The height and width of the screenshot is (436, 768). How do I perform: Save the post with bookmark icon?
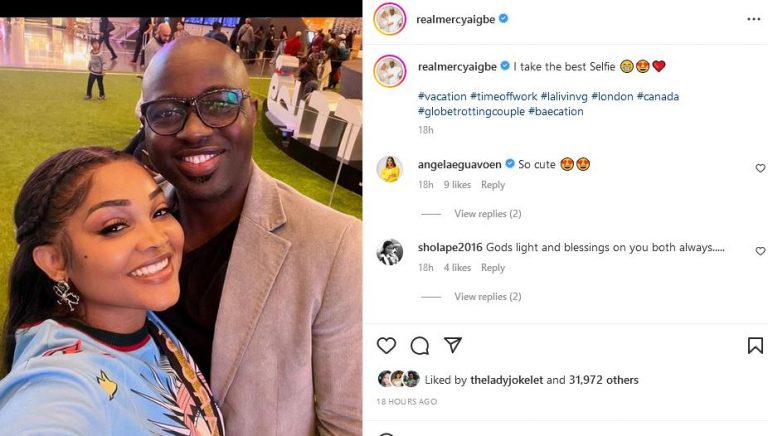click(755, 345)
